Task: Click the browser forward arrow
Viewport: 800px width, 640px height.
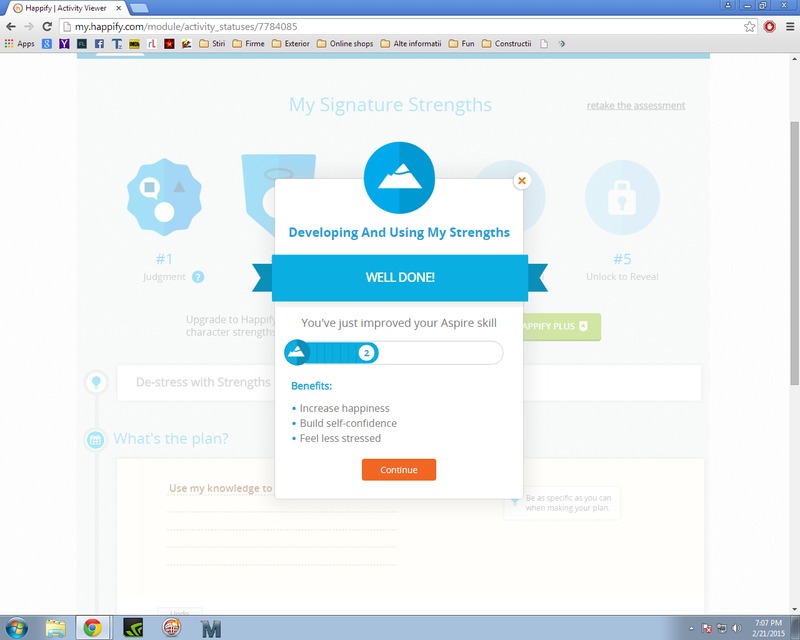Action: (29, 27)
